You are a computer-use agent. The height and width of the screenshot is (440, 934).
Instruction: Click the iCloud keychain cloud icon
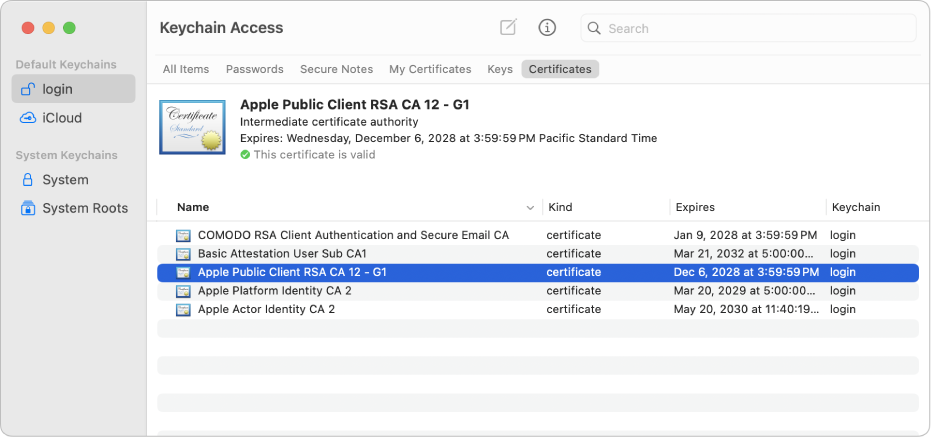coord(28,118)
